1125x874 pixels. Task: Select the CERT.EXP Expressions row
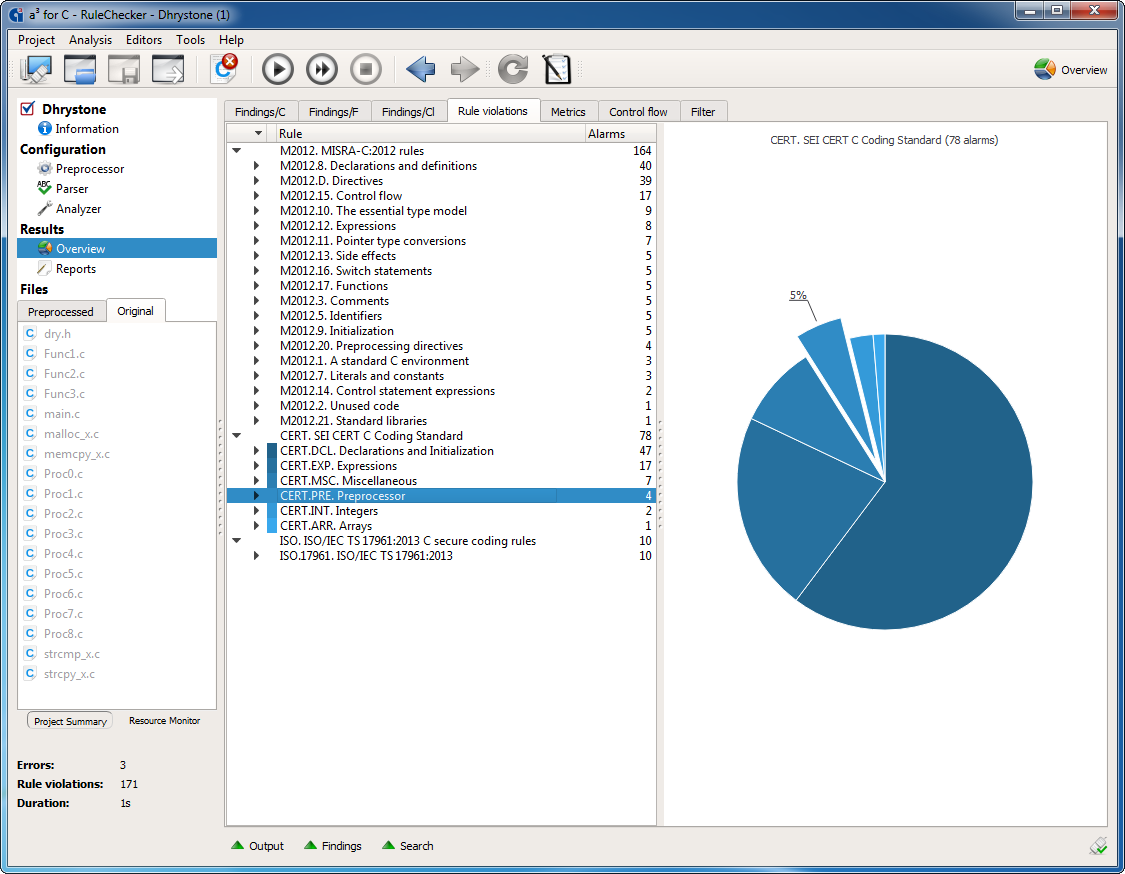pos(441,466)
